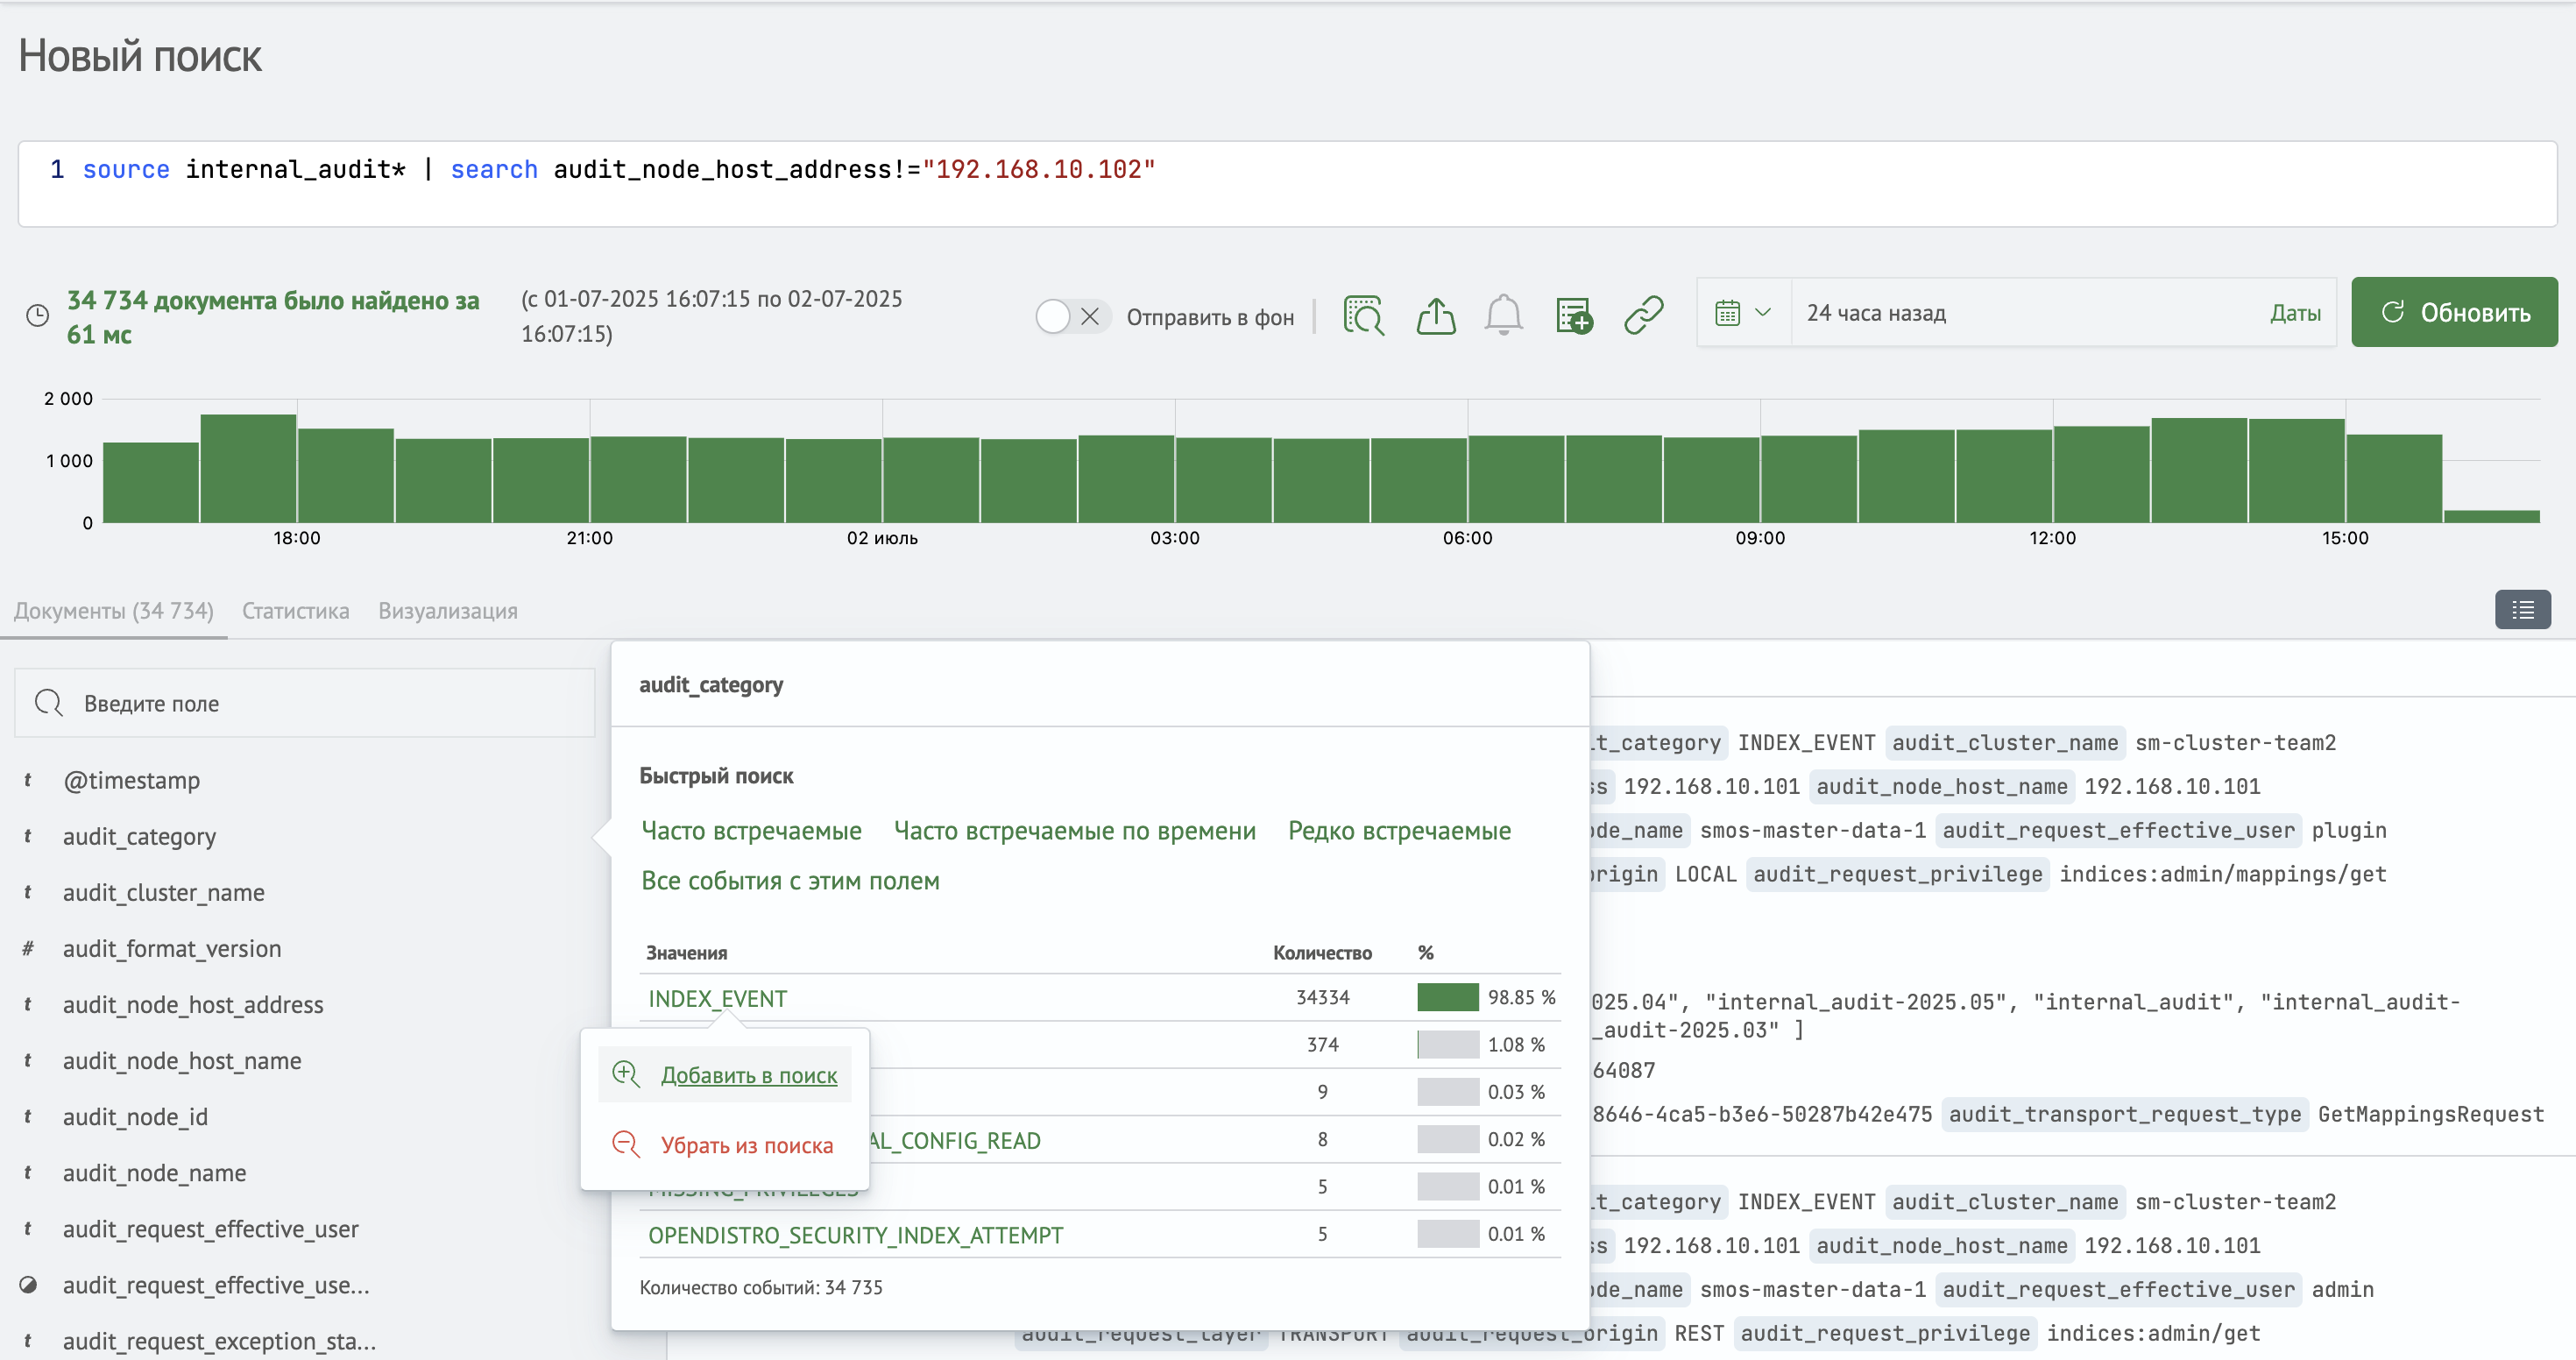Click the histogram bar at 12:00
Viewport: 2576px width, 1360px height.
tap(2101, 474)
